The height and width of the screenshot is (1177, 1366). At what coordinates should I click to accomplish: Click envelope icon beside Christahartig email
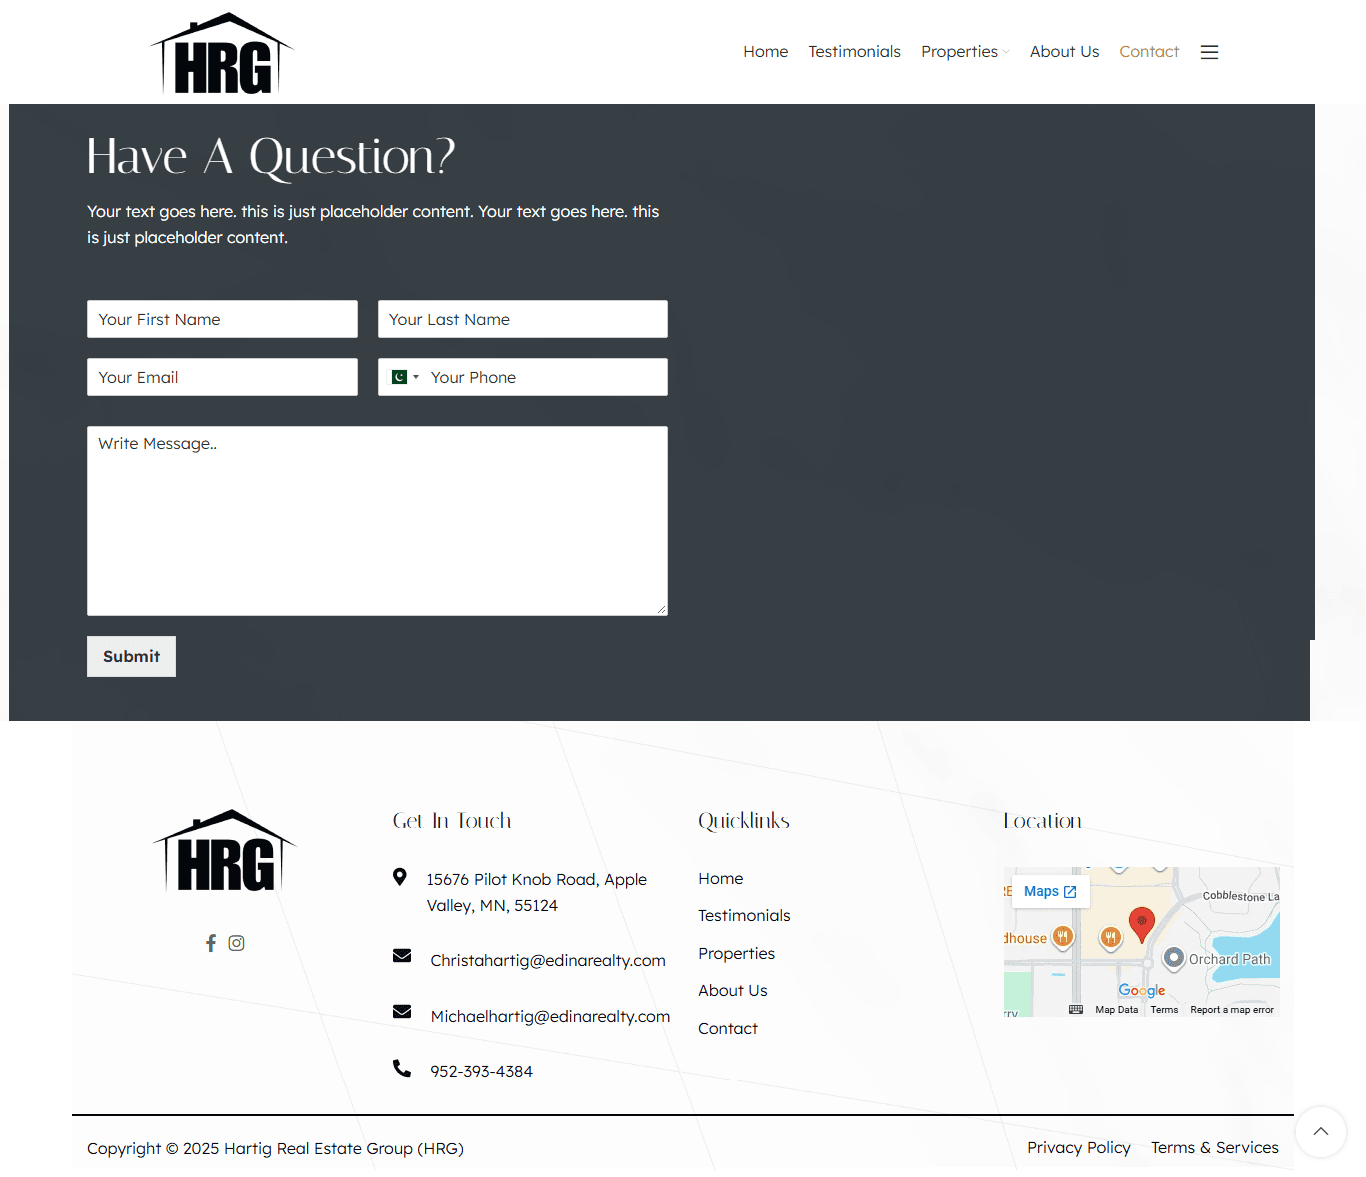point(402,956)
